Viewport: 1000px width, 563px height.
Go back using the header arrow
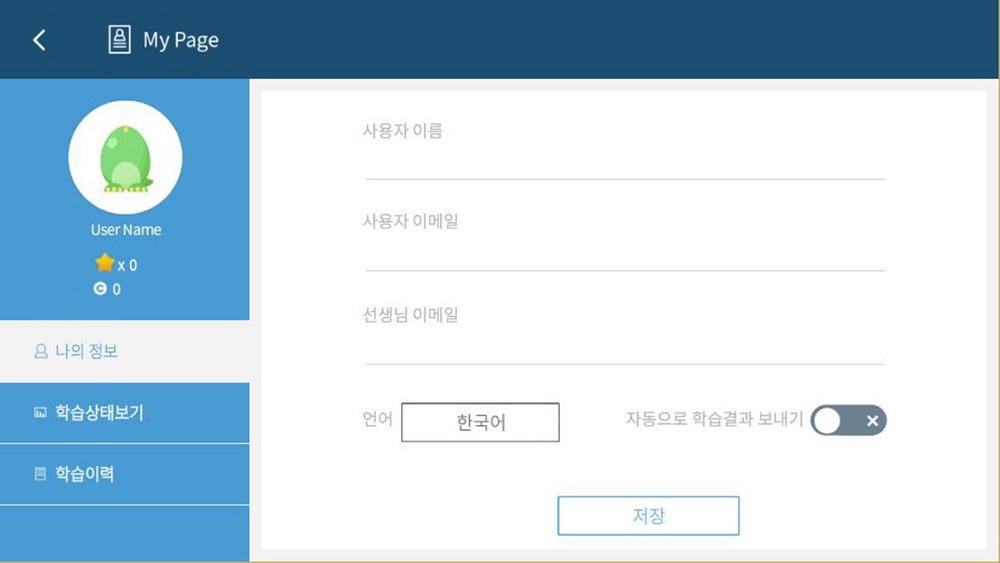[40, 40]
